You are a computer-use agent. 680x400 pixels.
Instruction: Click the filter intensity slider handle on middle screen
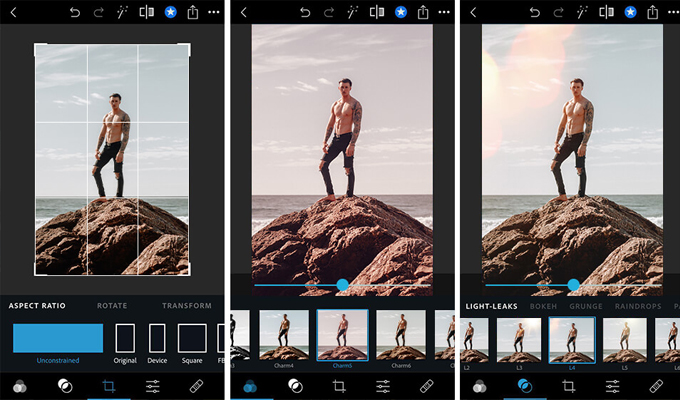(x=343, y=285)
